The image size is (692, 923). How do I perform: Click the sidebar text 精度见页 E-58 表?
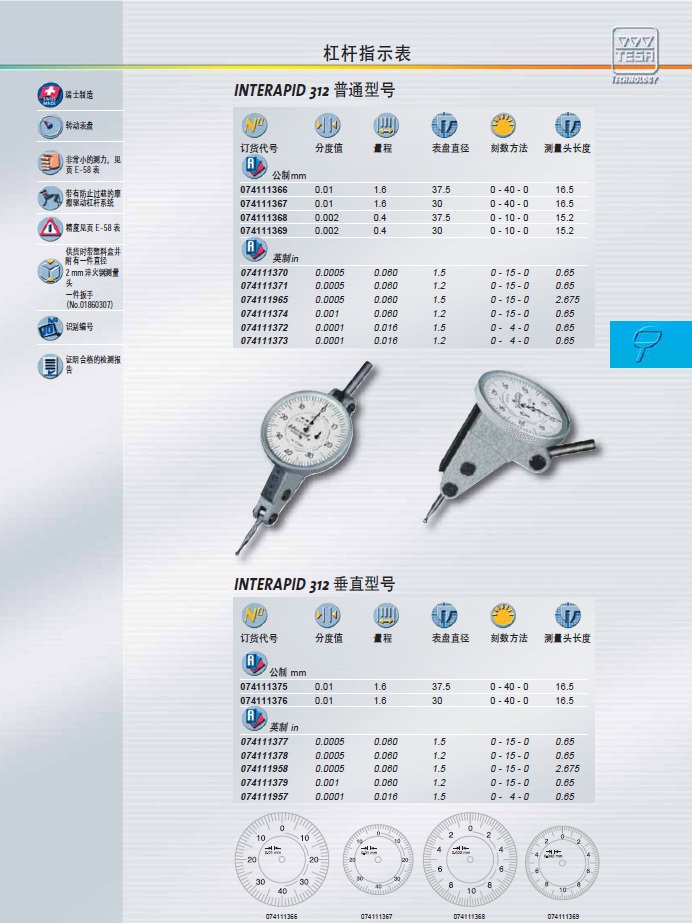93,228
